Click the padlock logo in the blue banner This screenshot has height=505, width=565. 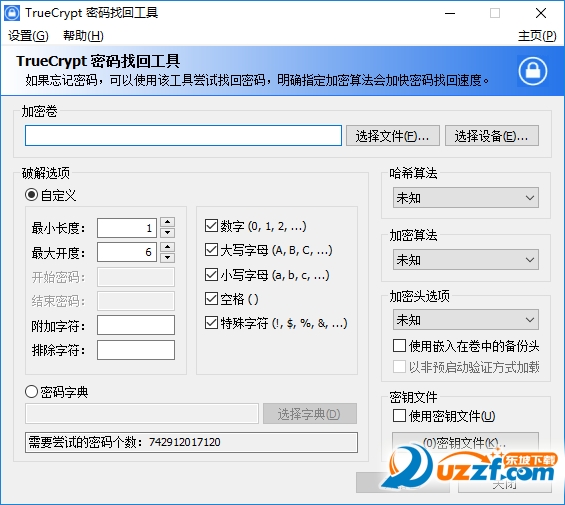pyautogui.click(x=533, y=71)
